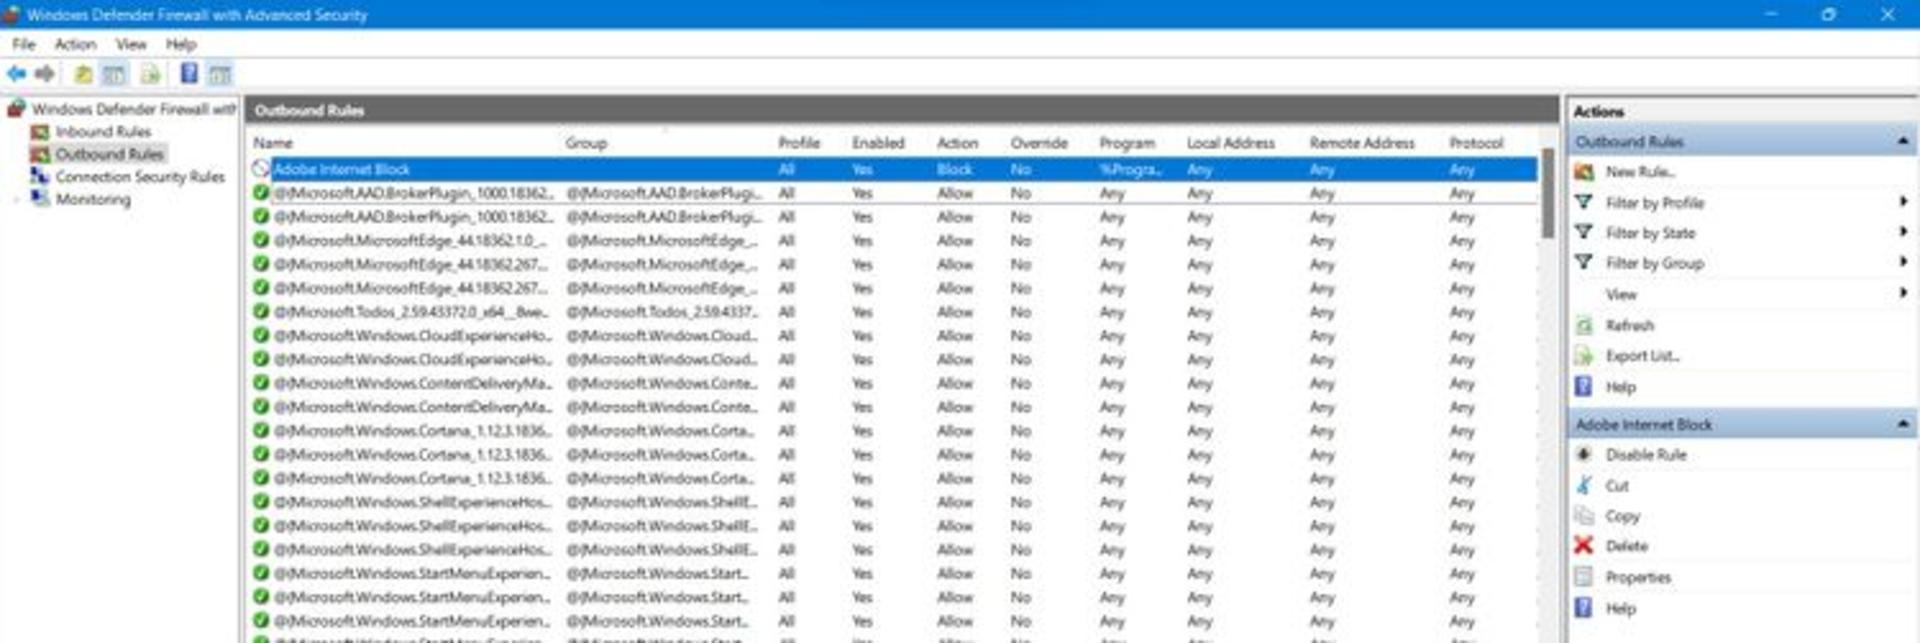Select Inbound Rules in tree
This screenshot has width=1920, height=643.
pyautogui.click(x=103, y=132)
